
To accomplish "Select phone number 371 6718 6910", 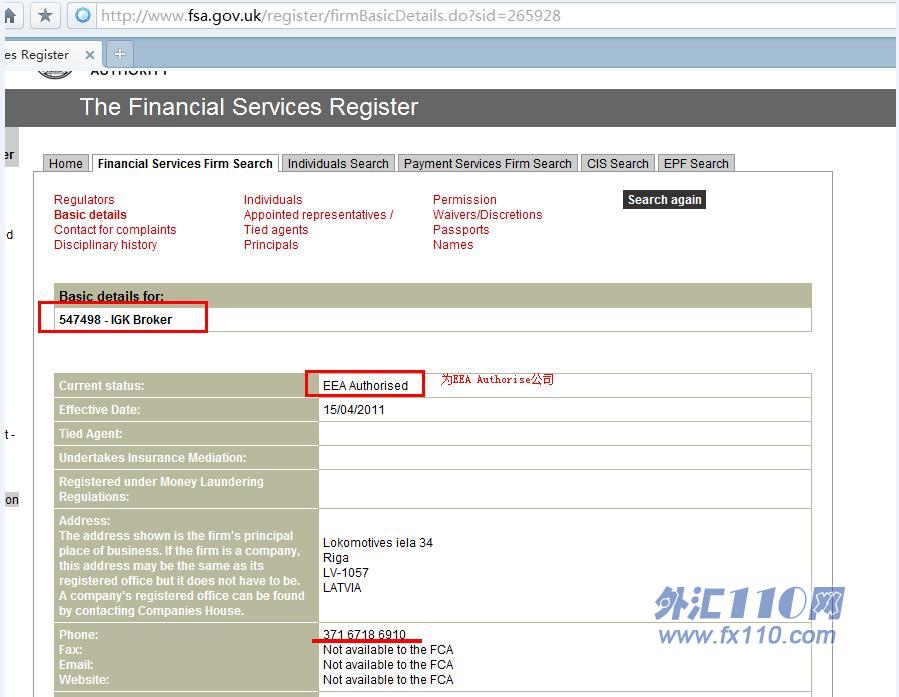I will tap(364, 634).
